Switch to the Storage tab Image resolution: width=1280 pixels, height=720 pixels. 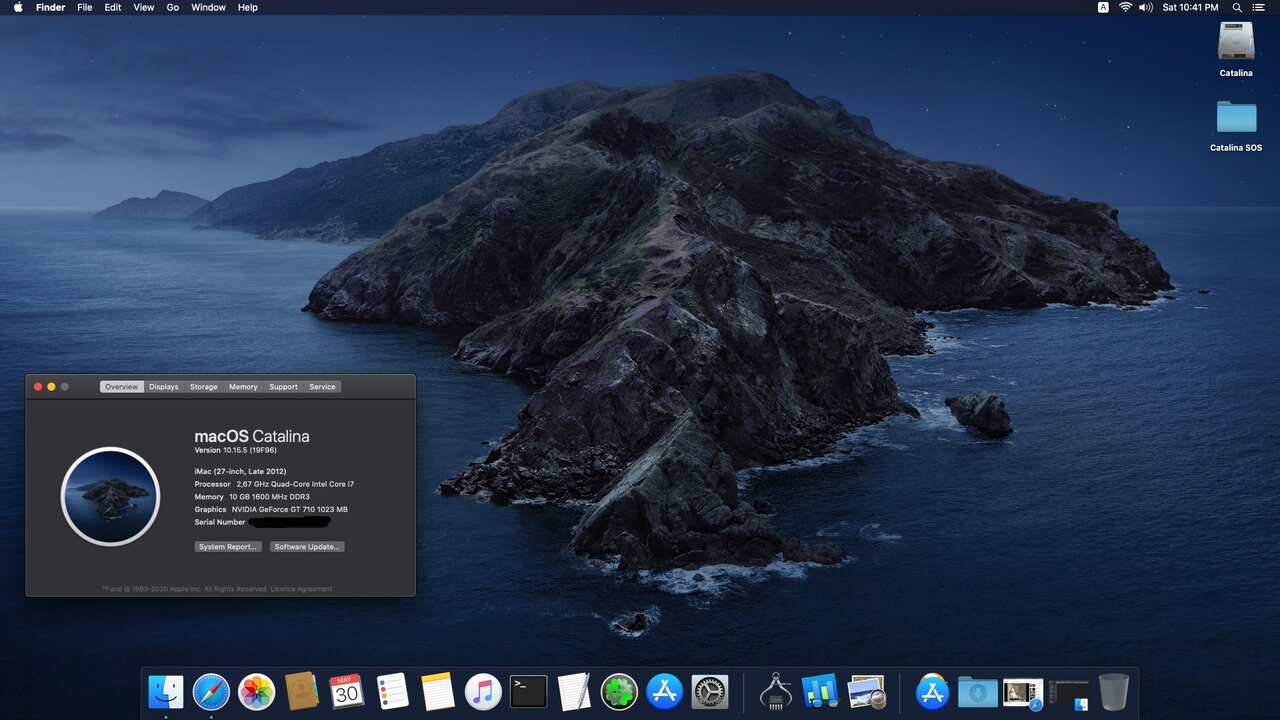pos(204,387)
